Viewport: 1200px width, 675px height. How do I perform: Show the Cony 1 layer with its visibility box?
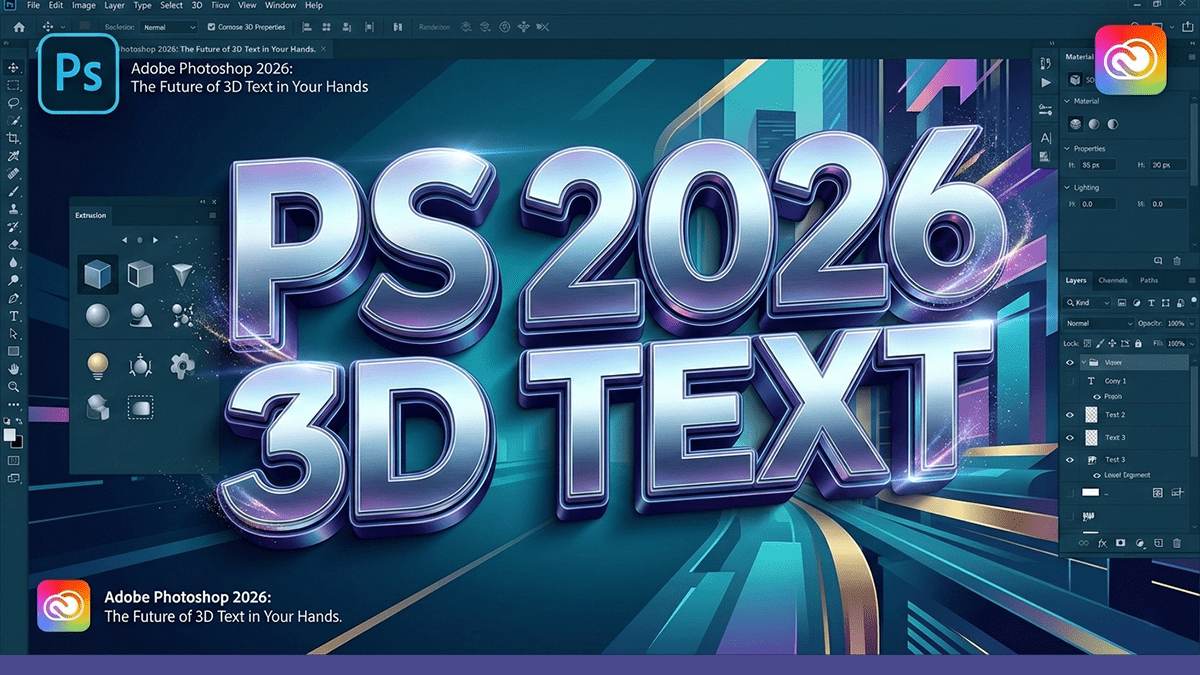(x=1069, y=381)
